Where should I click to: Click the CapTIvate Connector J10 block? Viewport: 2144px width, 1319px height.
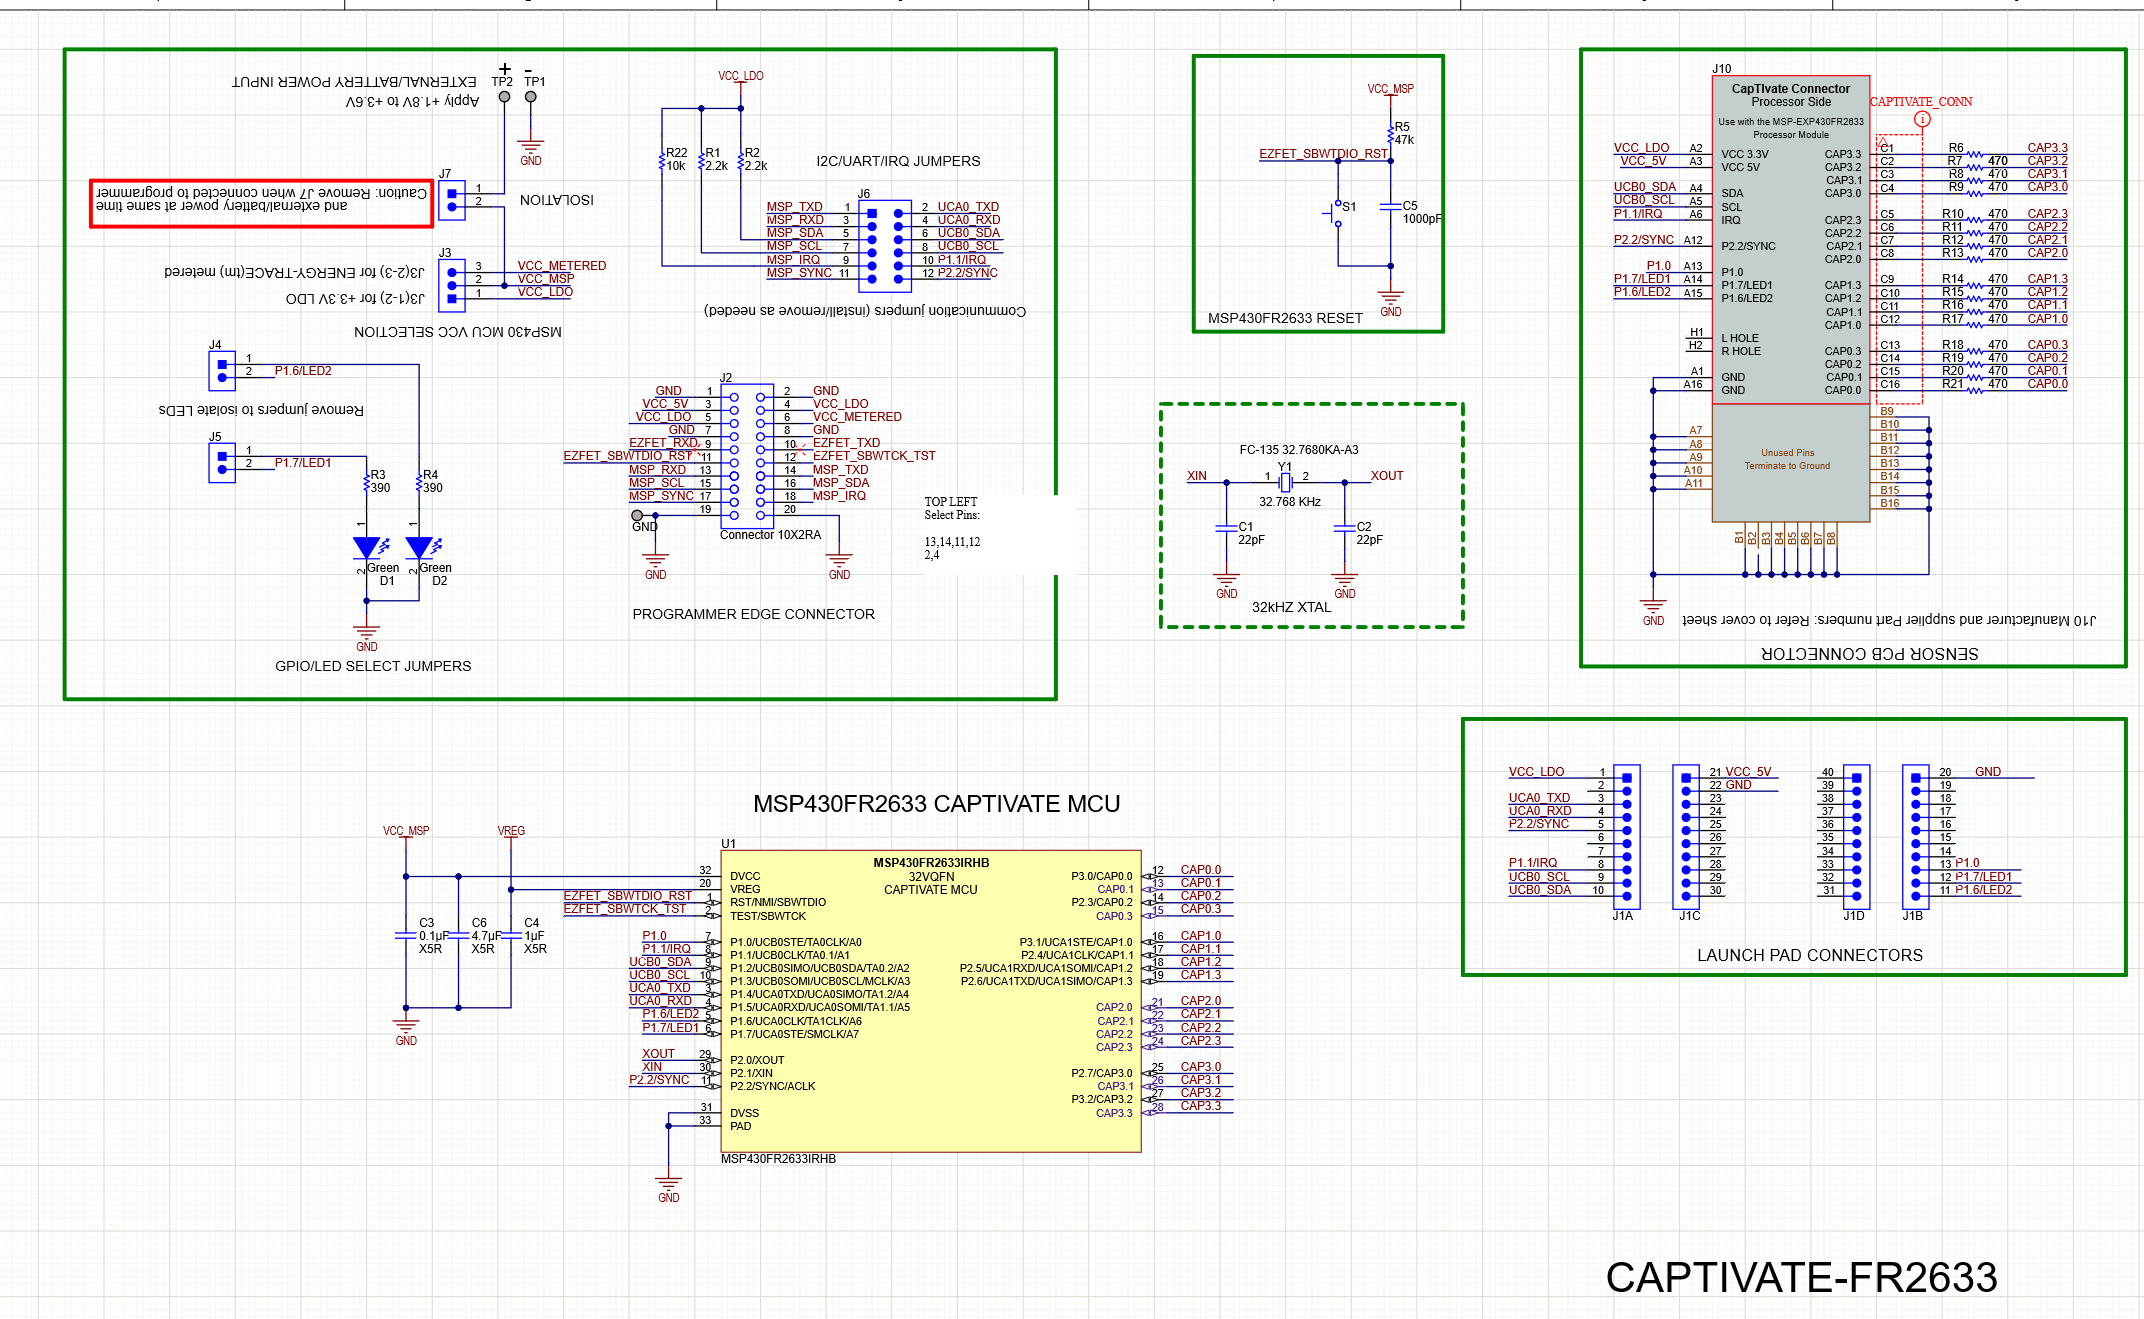point(1790,240)
